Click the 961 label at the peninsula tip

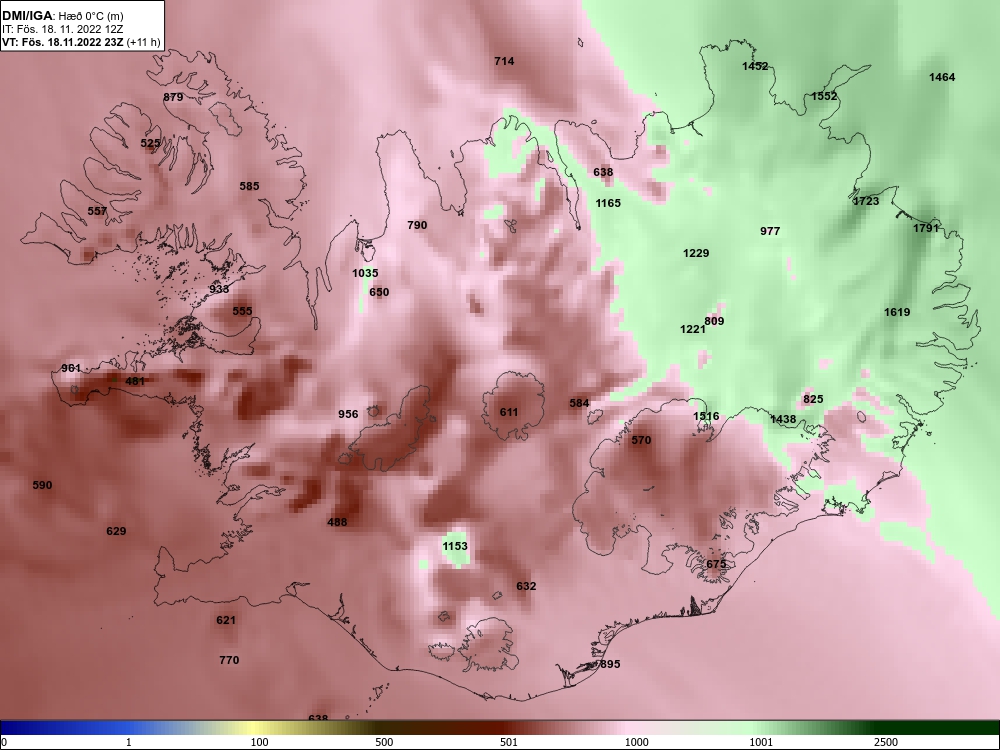point(71,368)
